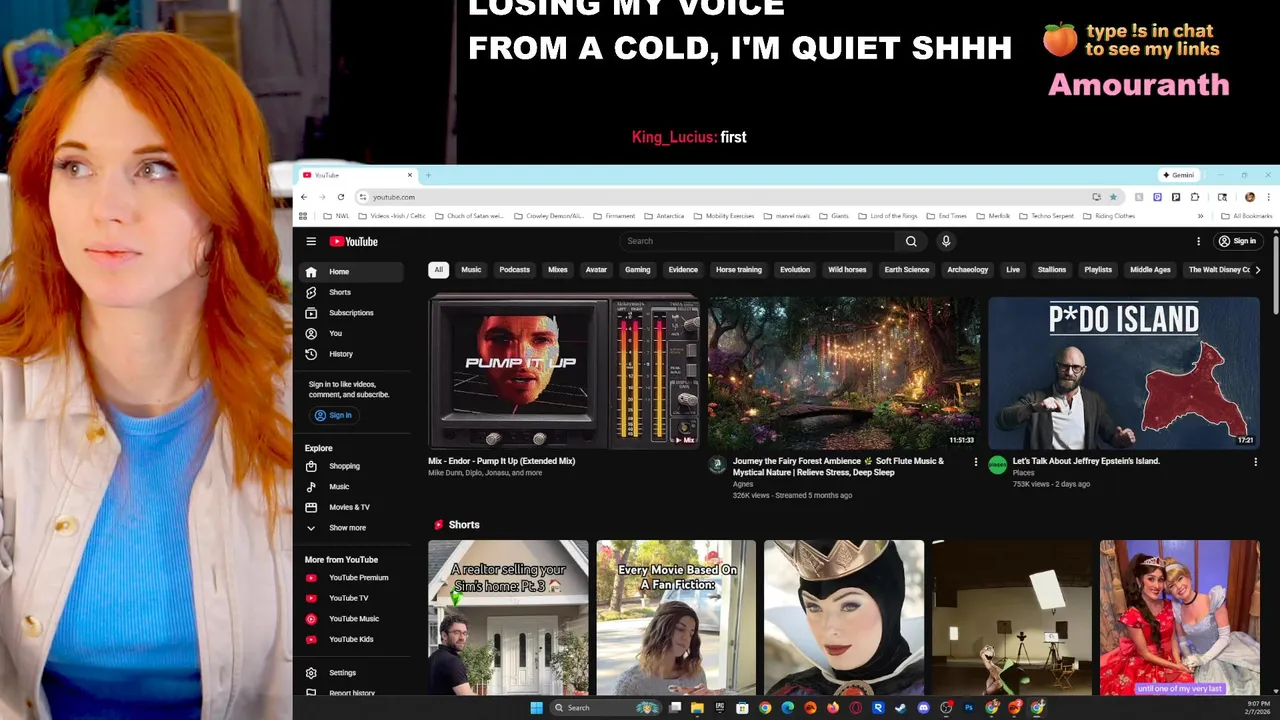
Task: Select the Podcasts category chip
Action: (515, 270)
